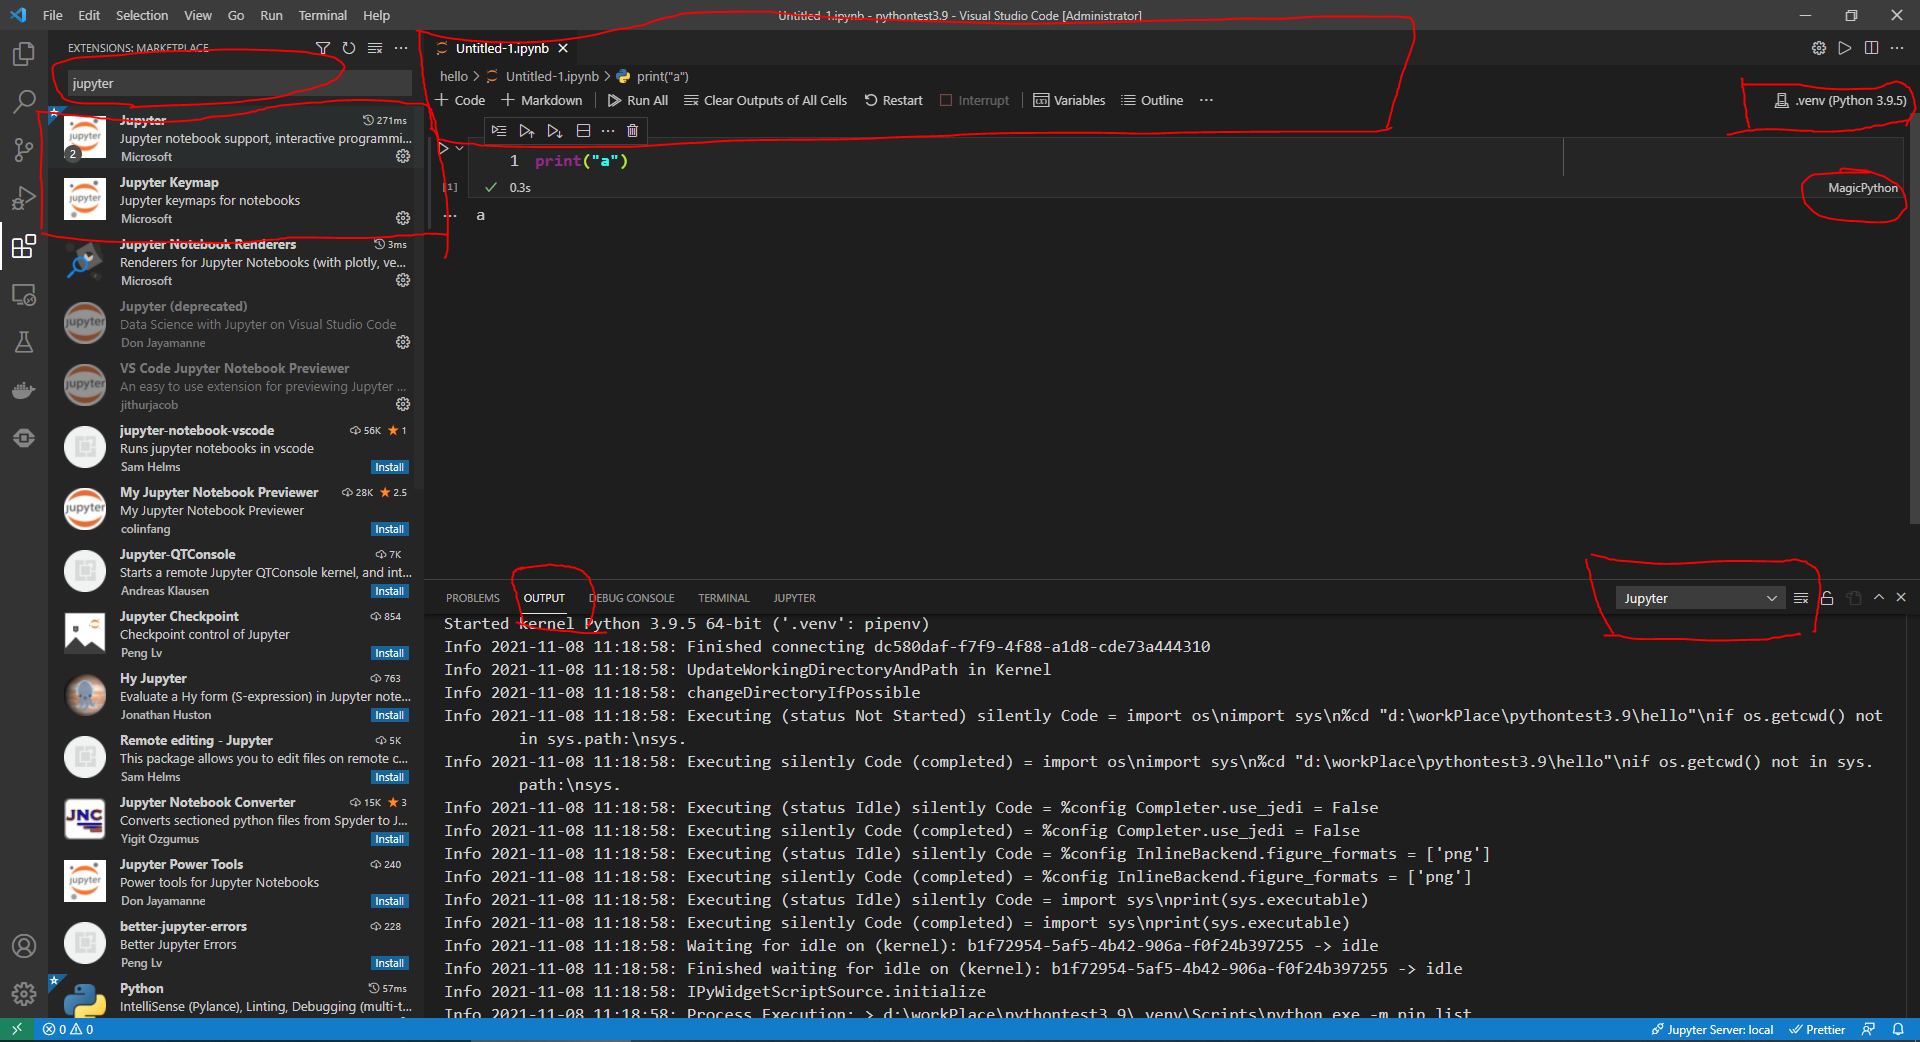Delete the cell with trash icon

632,131
